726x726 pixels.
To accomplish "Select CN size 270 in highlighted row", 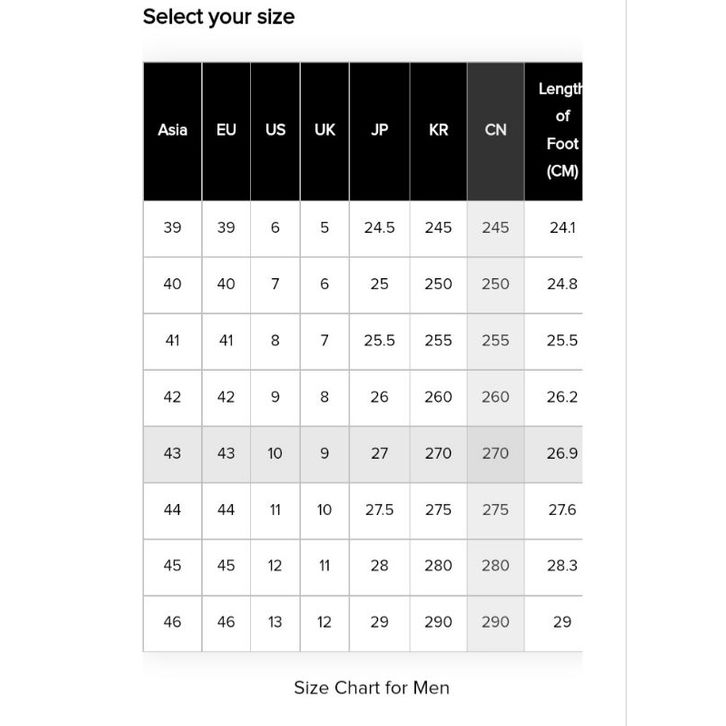I will 495,453.
